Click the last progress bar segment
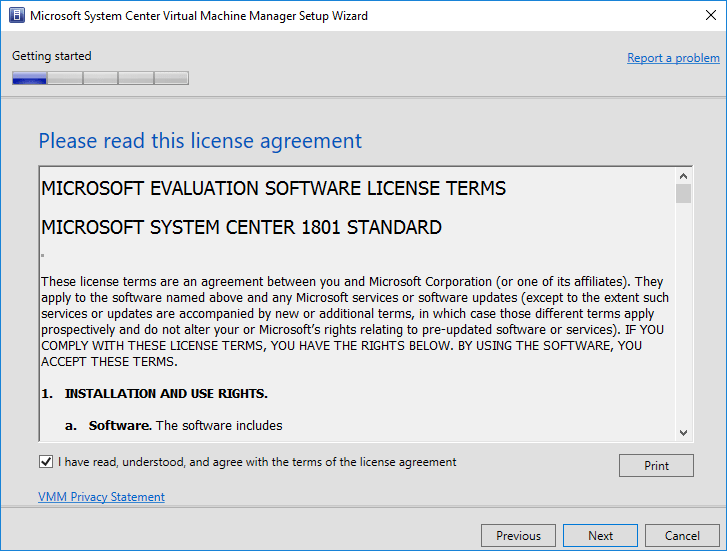Screen dimensions: 727x551 171,78
